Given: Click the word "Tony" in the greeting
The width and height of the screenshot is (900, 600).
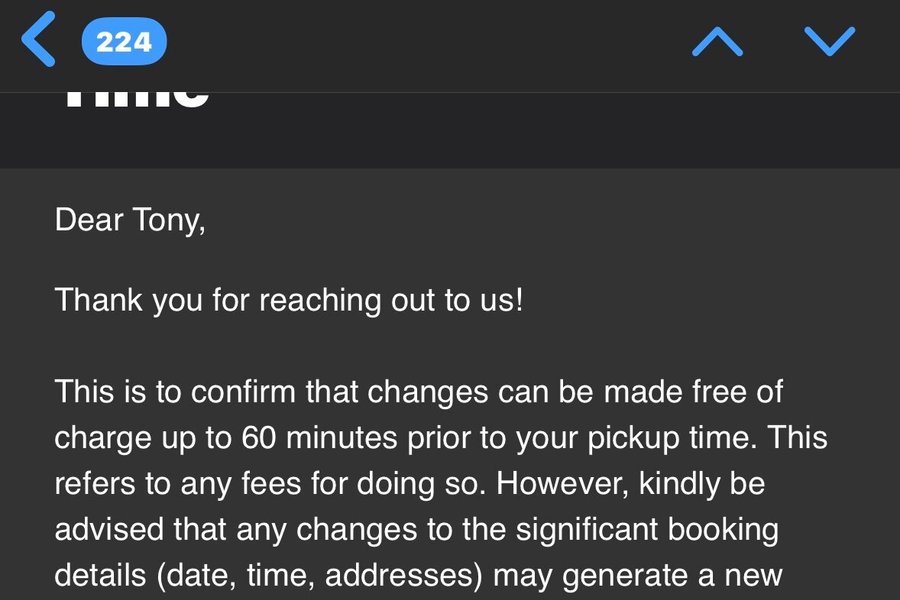Looking at the screenshot, I should pyautogui.click(x=168, y=220).
